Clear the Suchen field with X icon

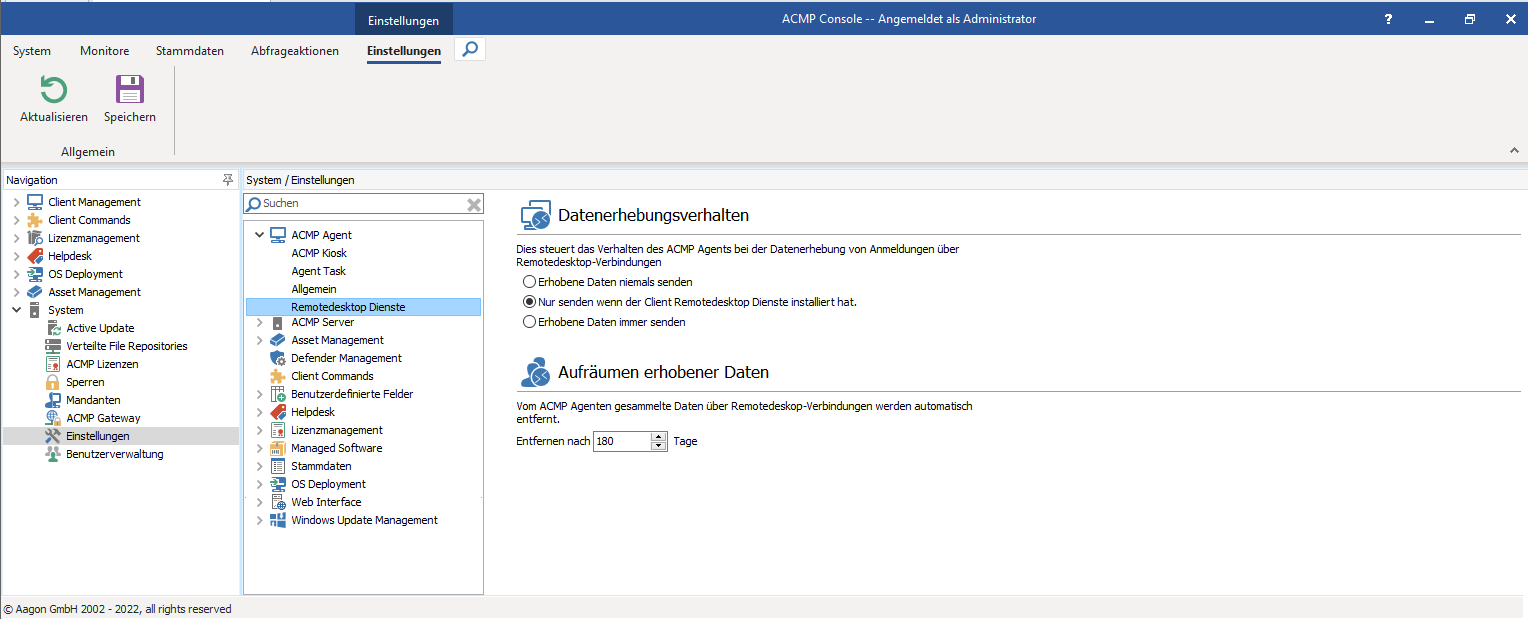pyautogui.click(x=474, y=204)
